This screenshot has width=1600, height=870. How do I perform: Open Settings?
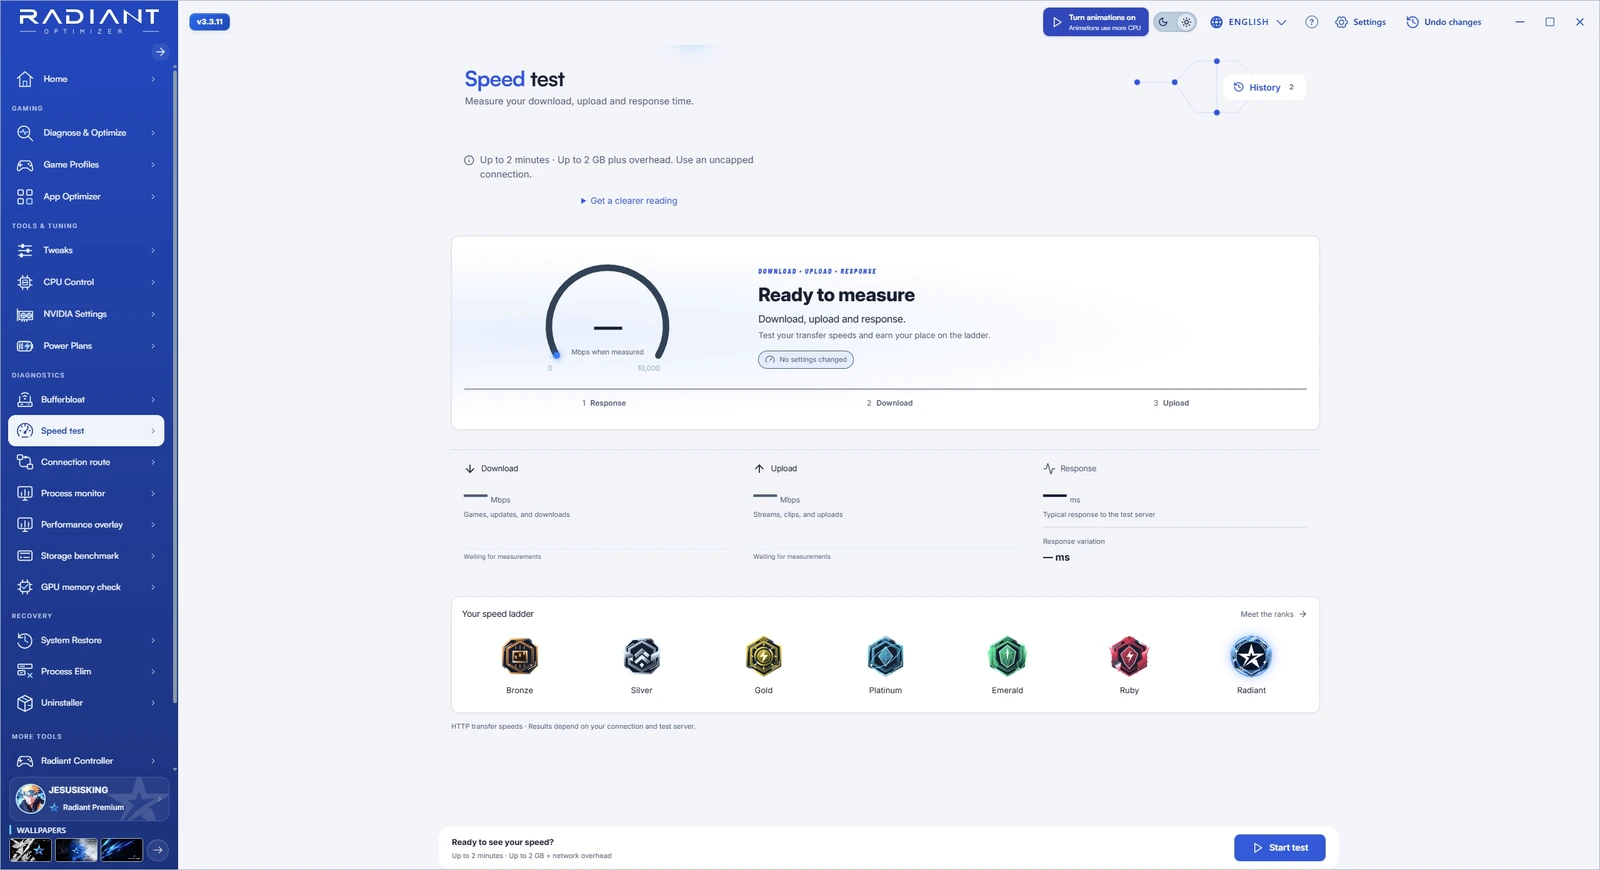[1360, 22]
